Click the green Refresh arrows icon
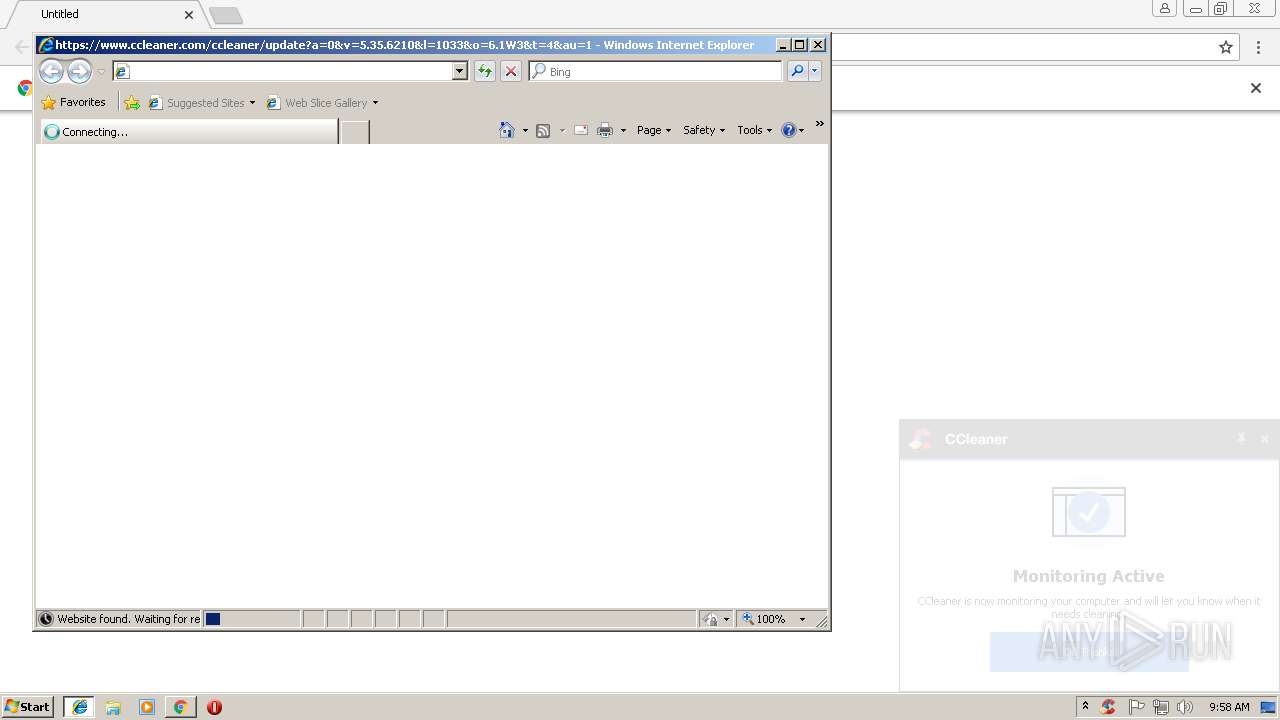This screenshot has height=720, width=1280. click(485, 71)
